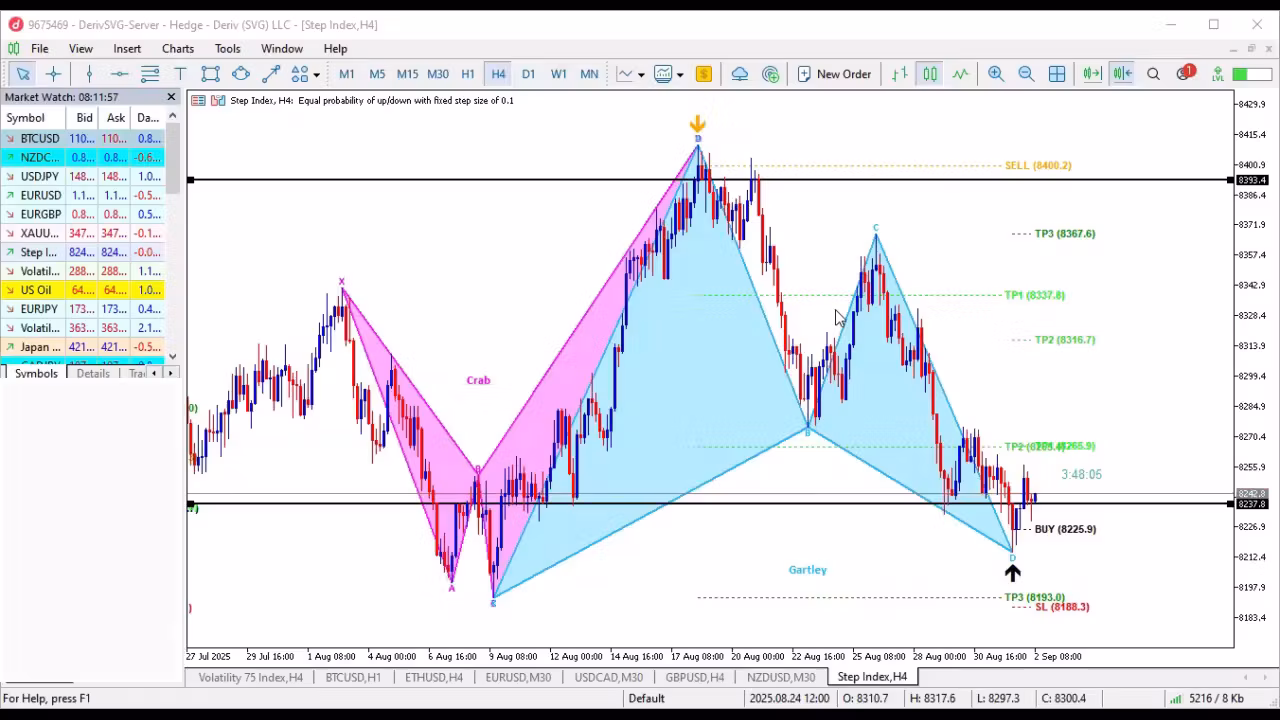
Task: Switch chart to M15 timeframe
Action: click(407, 74)
